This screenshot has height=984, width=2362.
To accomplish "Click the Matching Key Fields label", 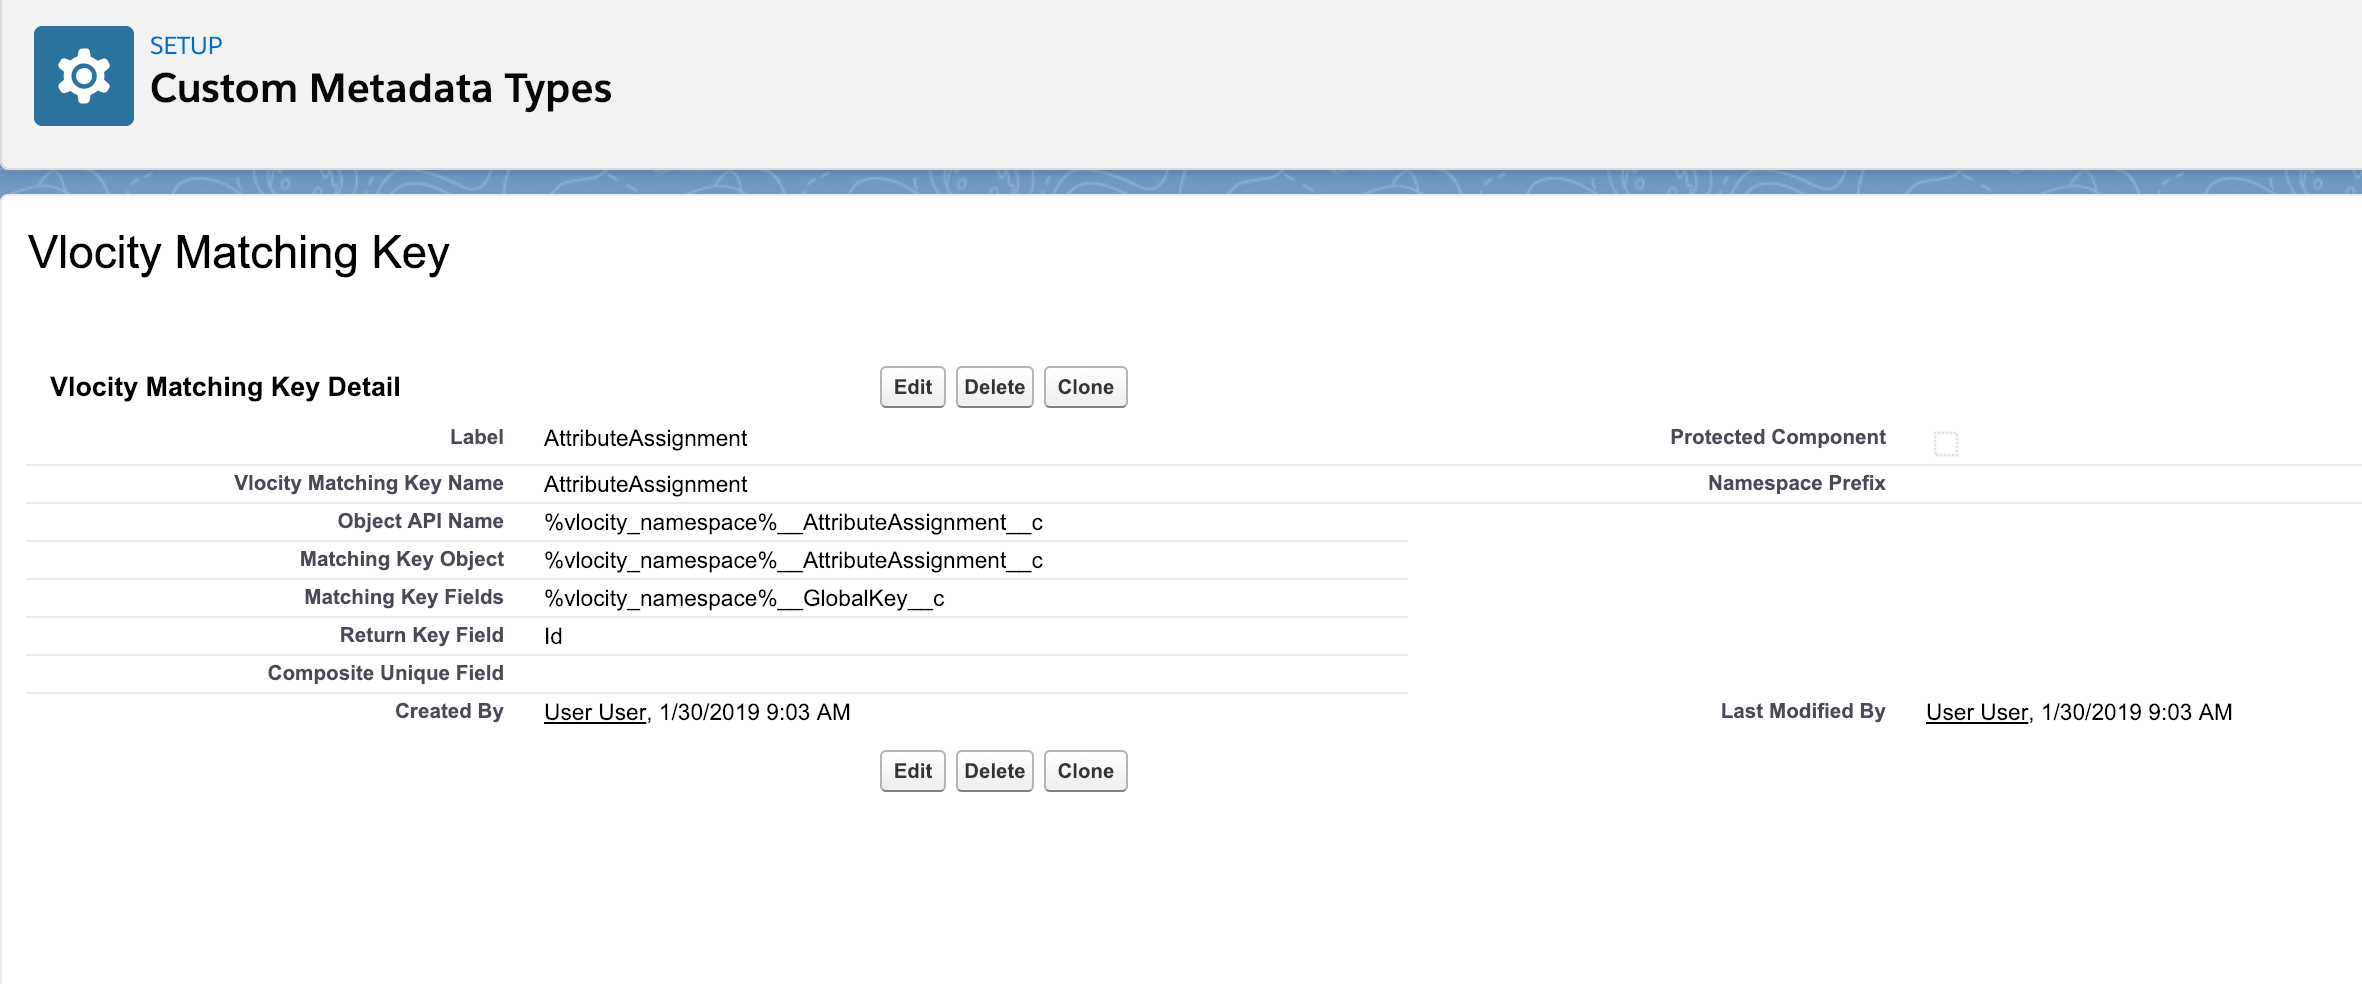I will pos(403,597).
